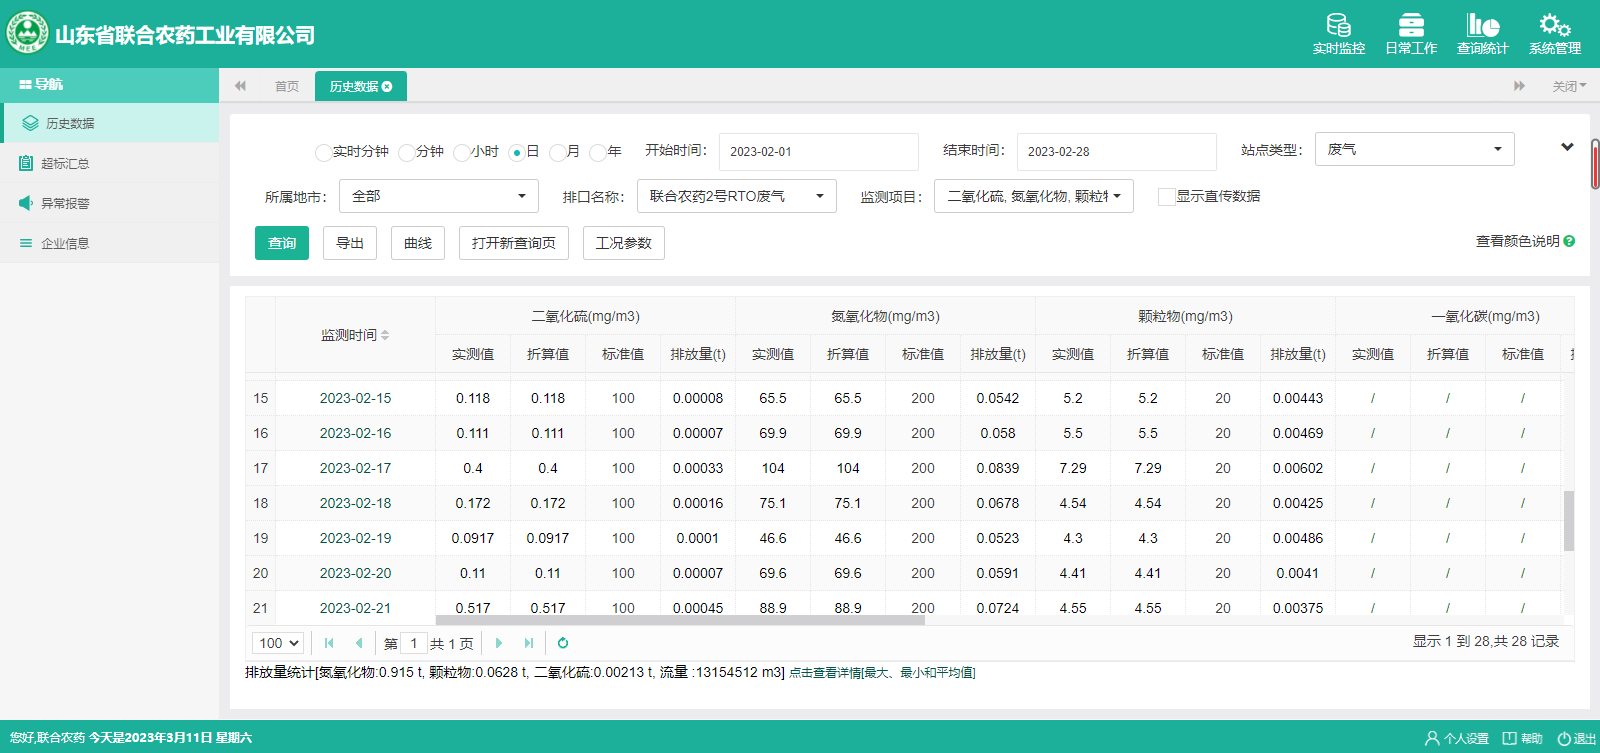Screen dimensions: 1600x753
Task: Open the 关闭 tab options dropdown
Action: pyautogui.click(x=1569, y=86)
